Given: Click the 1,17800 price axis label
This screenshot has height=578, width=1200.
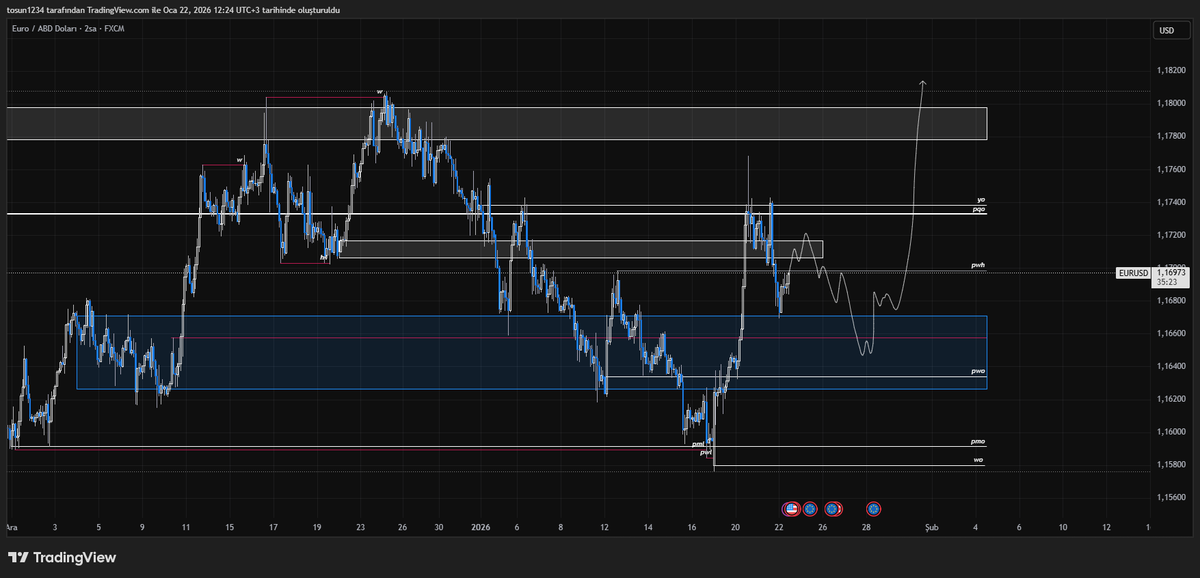Looking at the screenshot, I should click(x=1171, y=137).
